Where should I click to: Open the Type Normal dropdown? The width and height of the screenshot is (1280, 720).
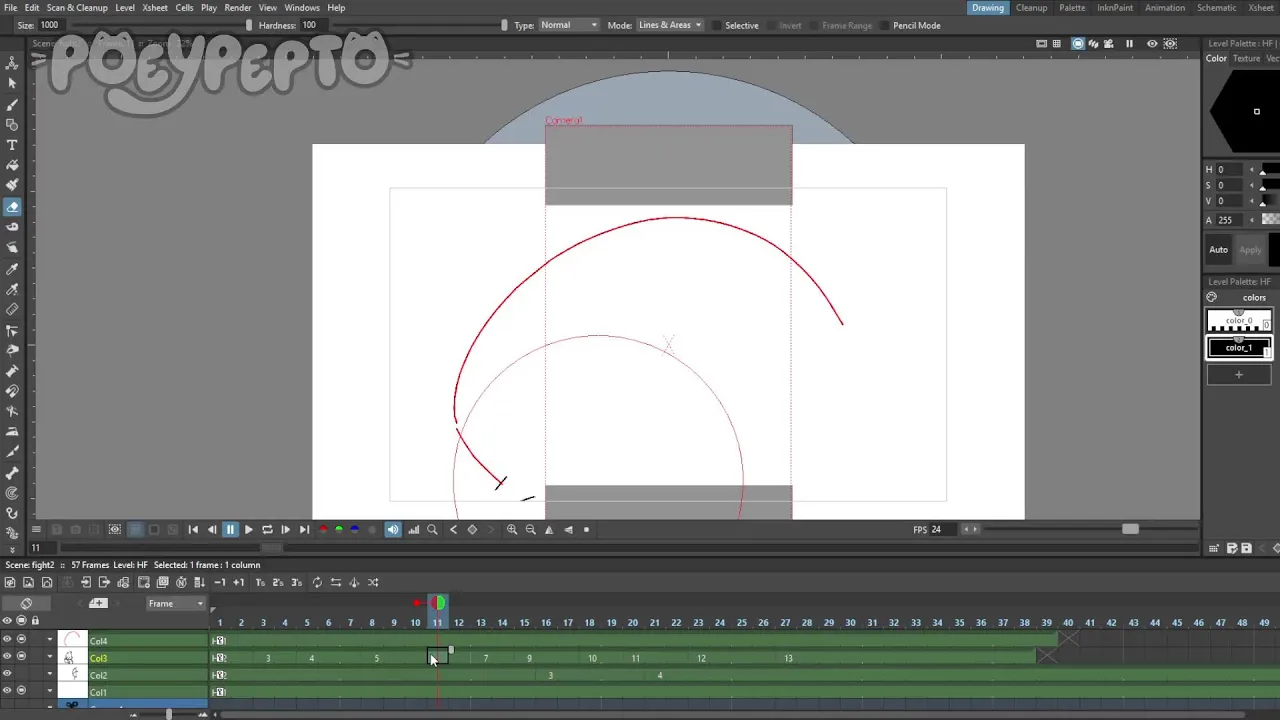tap(568, 25)
